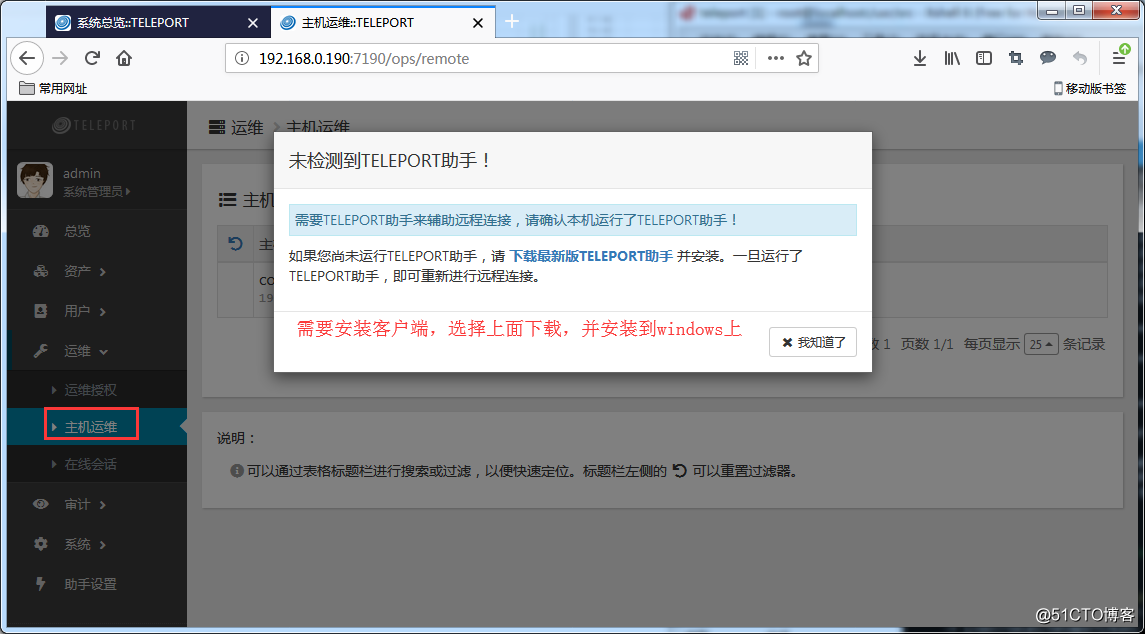Collapse the 运维 sidebar menu
The height and width of the screenshot is (634, 1145).
click(x=96, y=351)
